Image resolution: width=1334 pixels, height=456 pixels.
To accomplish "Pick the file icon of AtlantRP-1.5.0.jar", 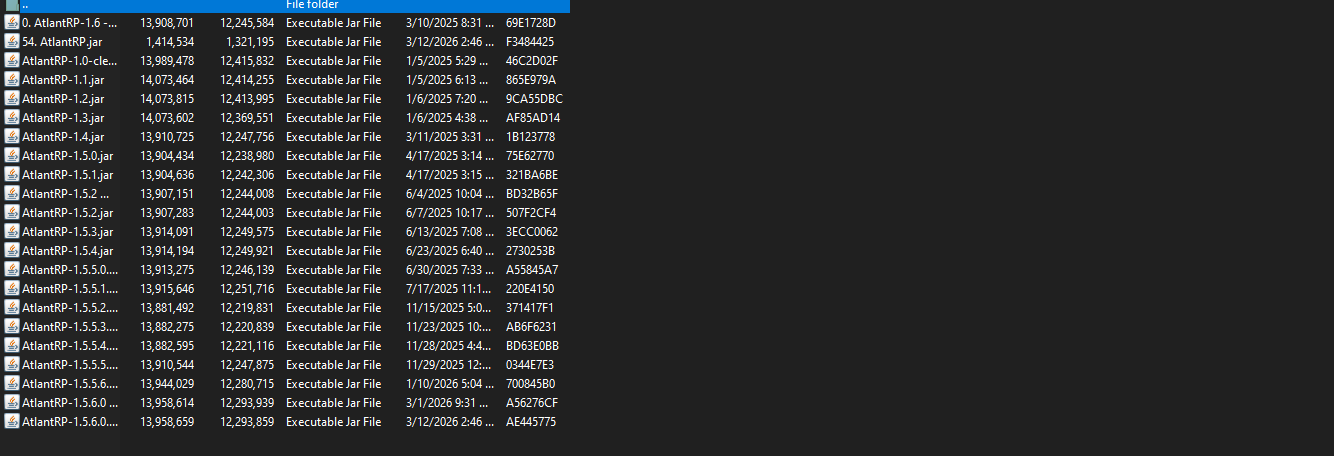I will (x=12, y=155).
